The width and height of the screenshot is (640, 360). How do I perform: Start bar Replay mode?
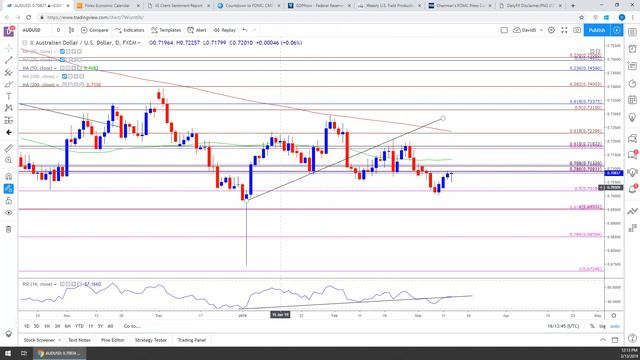225,30
